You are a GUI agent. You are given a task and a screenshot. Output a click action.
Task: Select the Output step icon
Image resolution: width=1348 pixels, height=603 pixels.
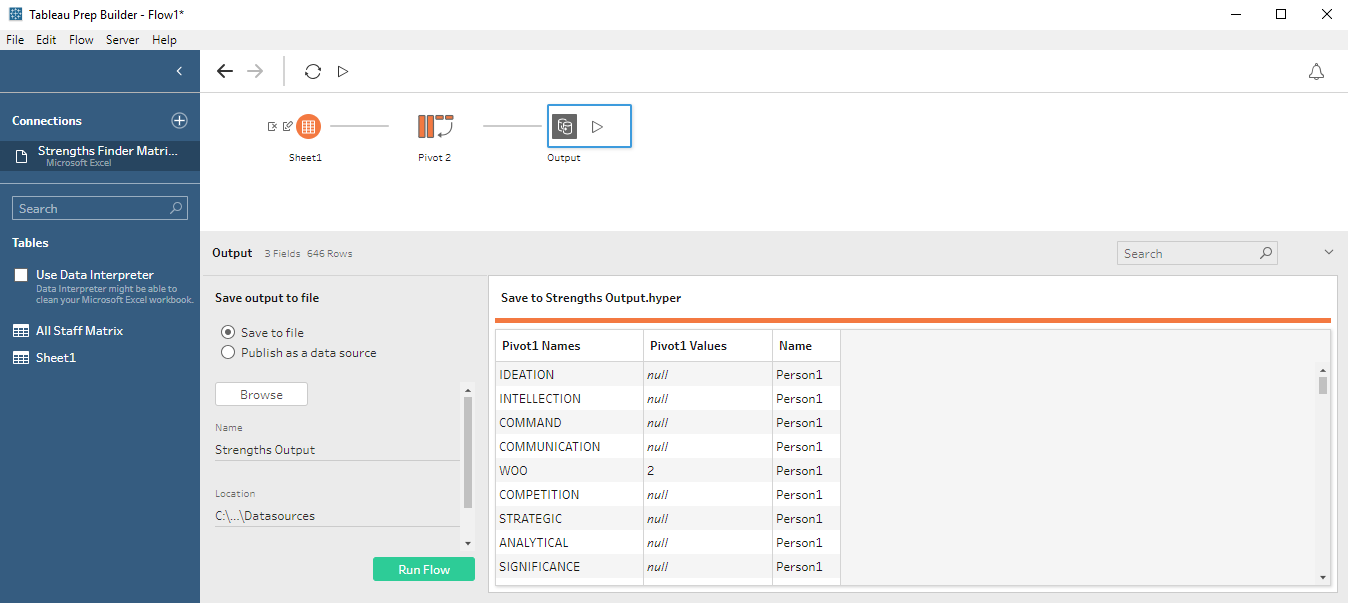pyautogui.click(x=565, y=126)
